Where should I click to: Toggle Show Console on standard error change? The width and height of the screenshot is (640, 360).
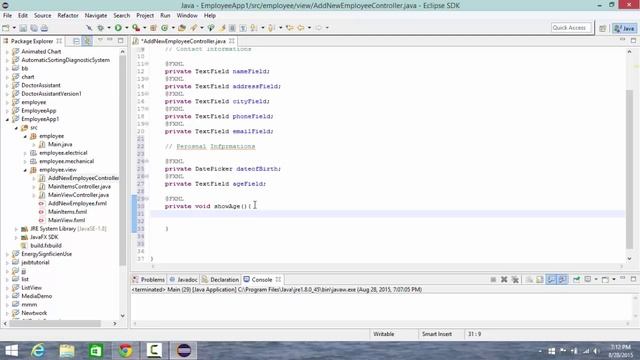click(562, 280)
